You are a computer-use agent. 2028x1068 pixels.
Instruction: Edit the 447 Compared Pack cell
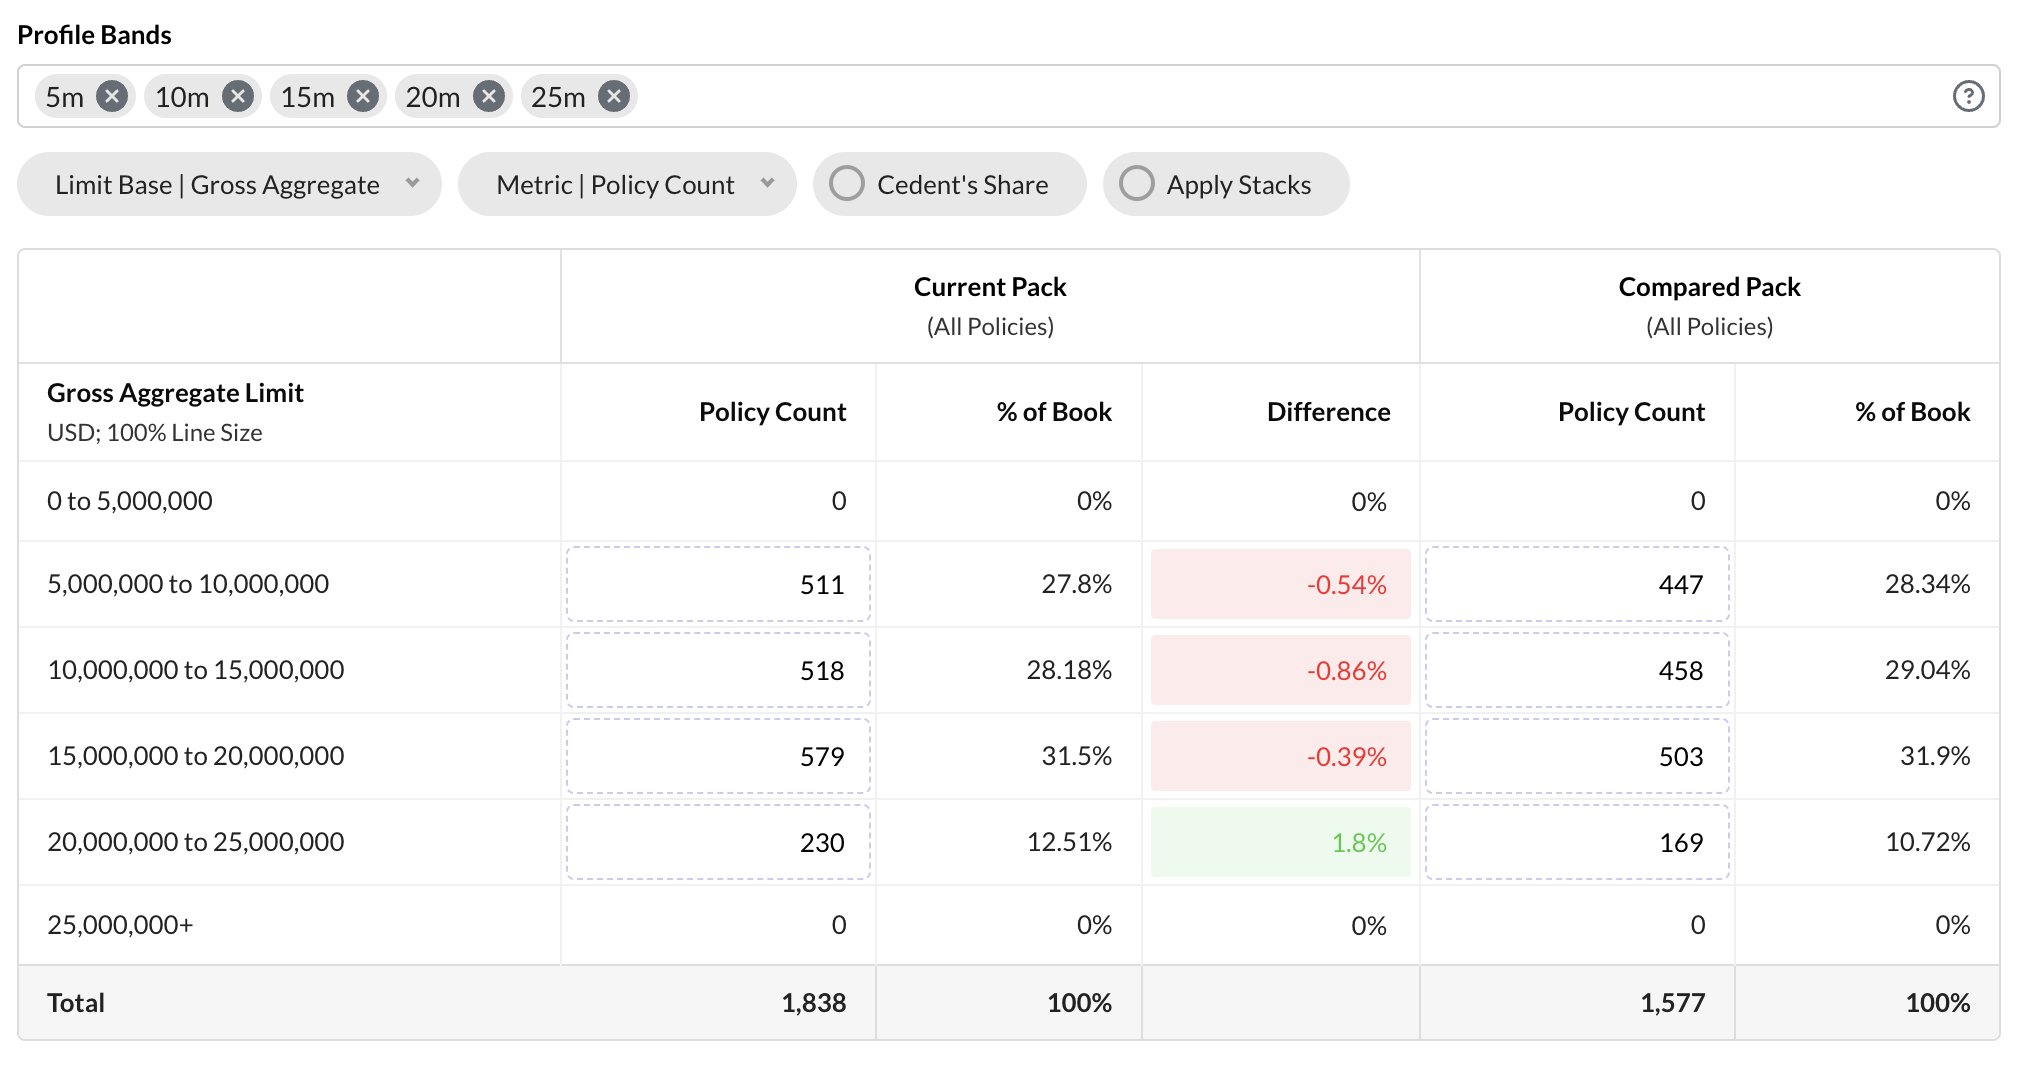pyautogui.click(x=1577, y=584)
